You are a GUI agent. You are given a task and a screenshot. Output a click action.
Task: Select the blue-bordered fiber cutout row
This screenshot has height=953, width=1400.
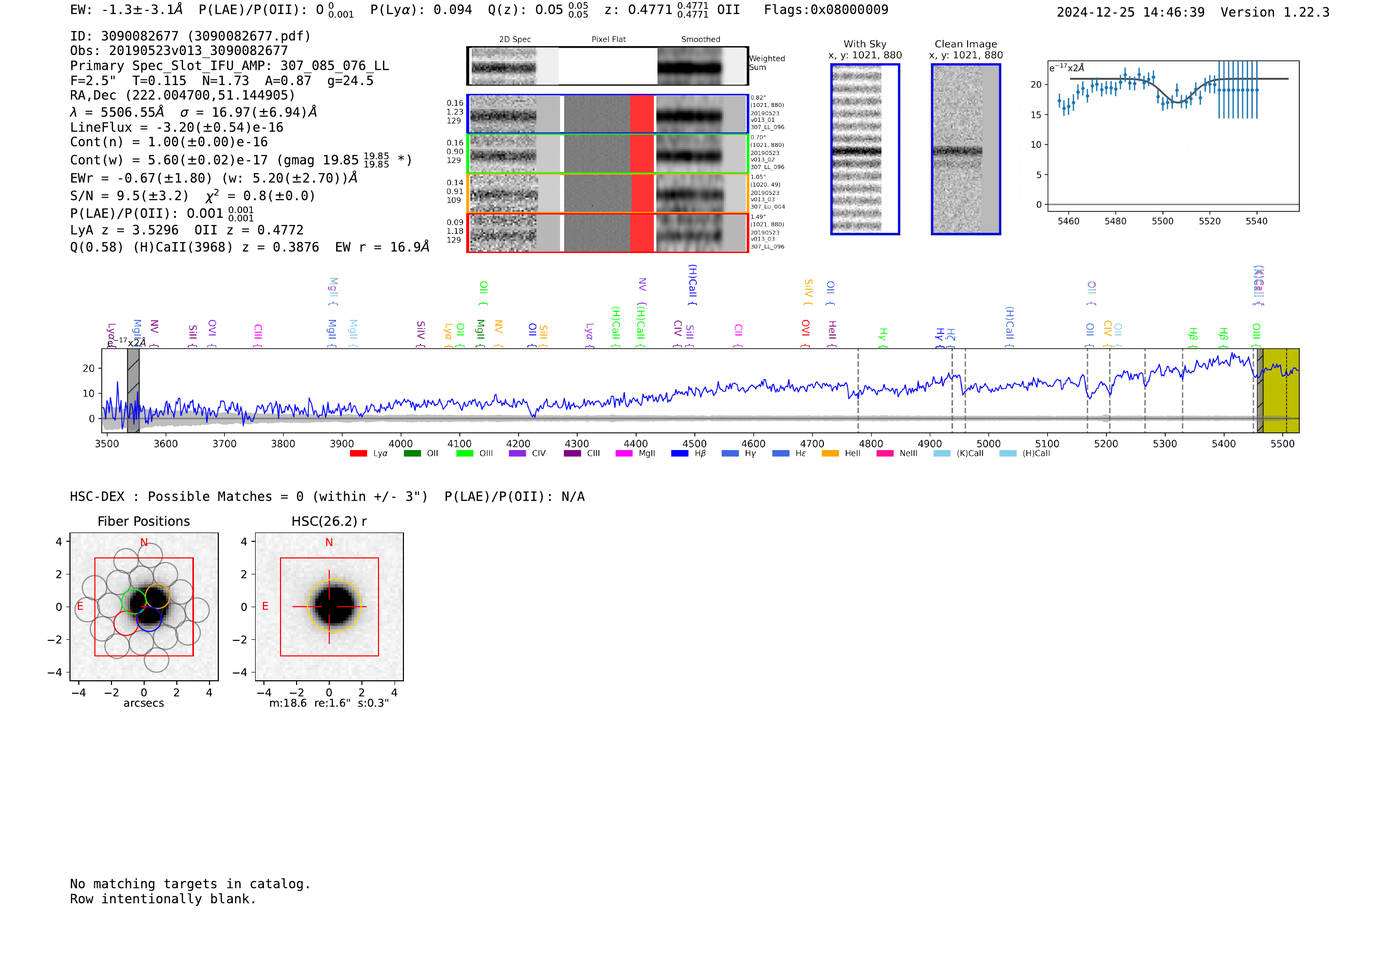pyautogui.click(x=607, y=114)
